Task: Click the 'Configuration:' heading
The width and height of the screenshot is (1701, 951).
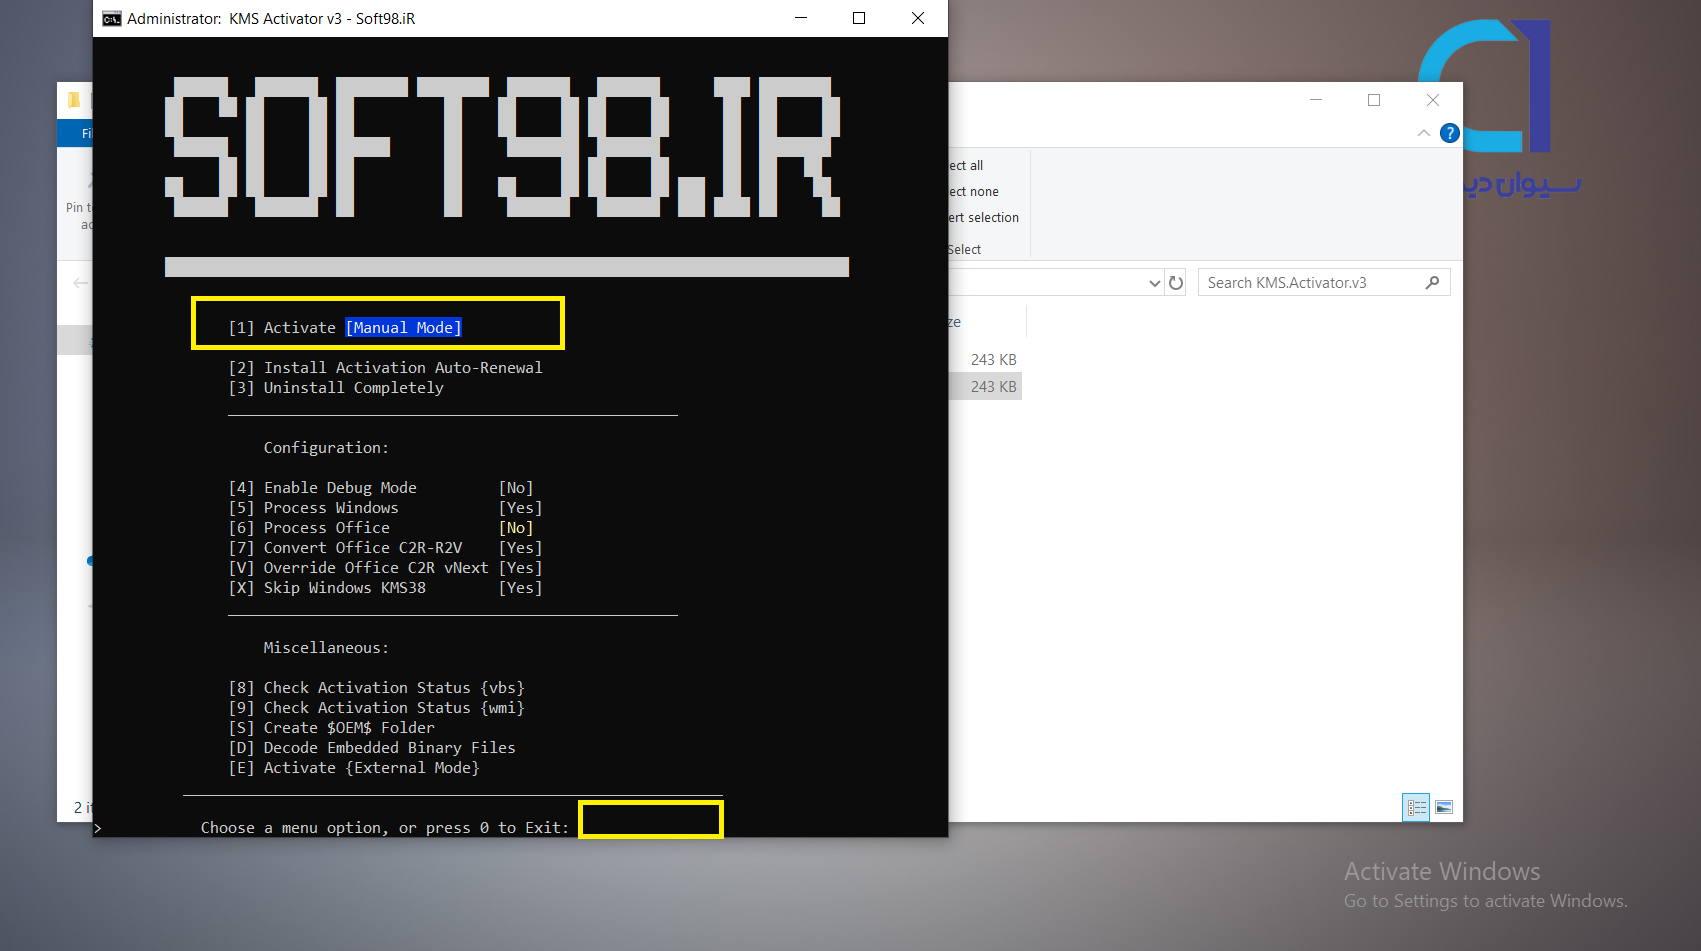Action: tap(326, 448)
